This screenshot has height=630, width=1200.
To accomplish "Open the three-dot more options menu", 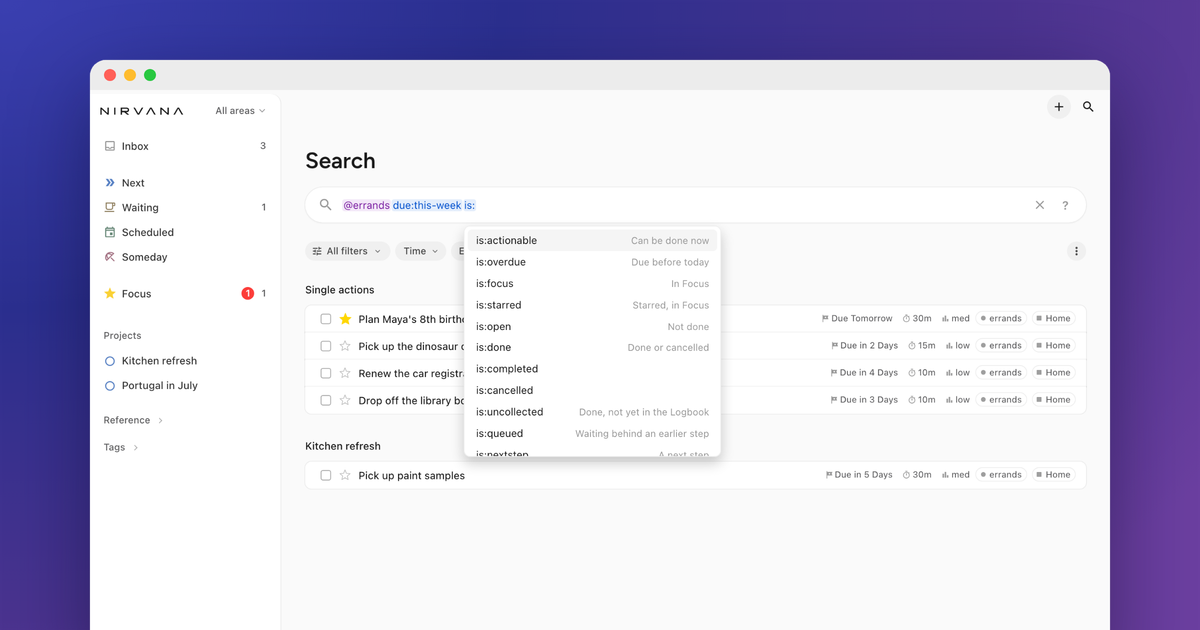I will (x=1076, y=251).
